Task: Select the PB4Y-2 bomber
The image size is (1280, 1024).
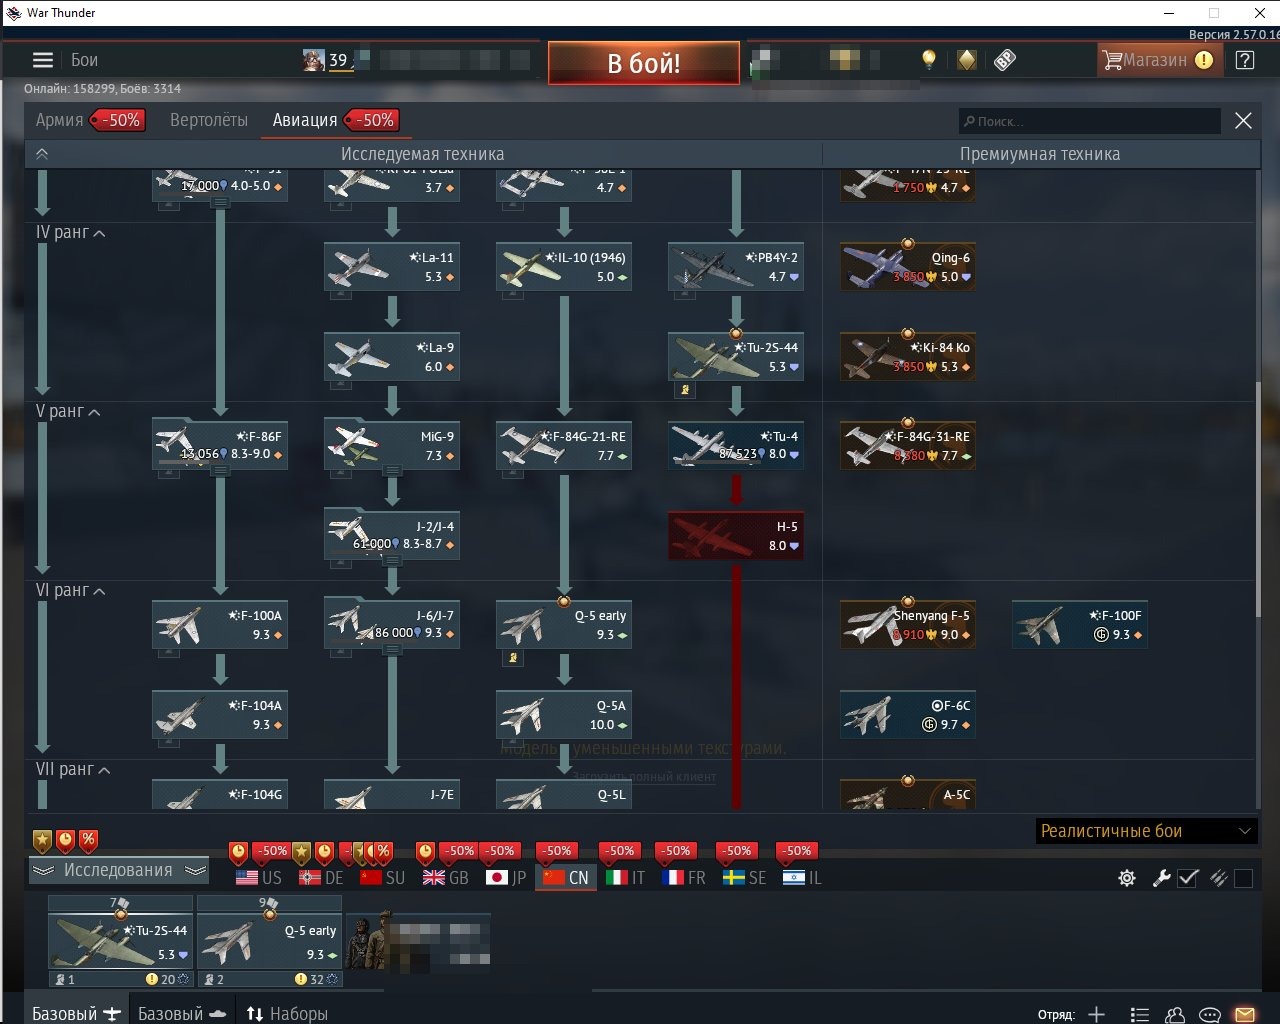Action: click(736, 267)
